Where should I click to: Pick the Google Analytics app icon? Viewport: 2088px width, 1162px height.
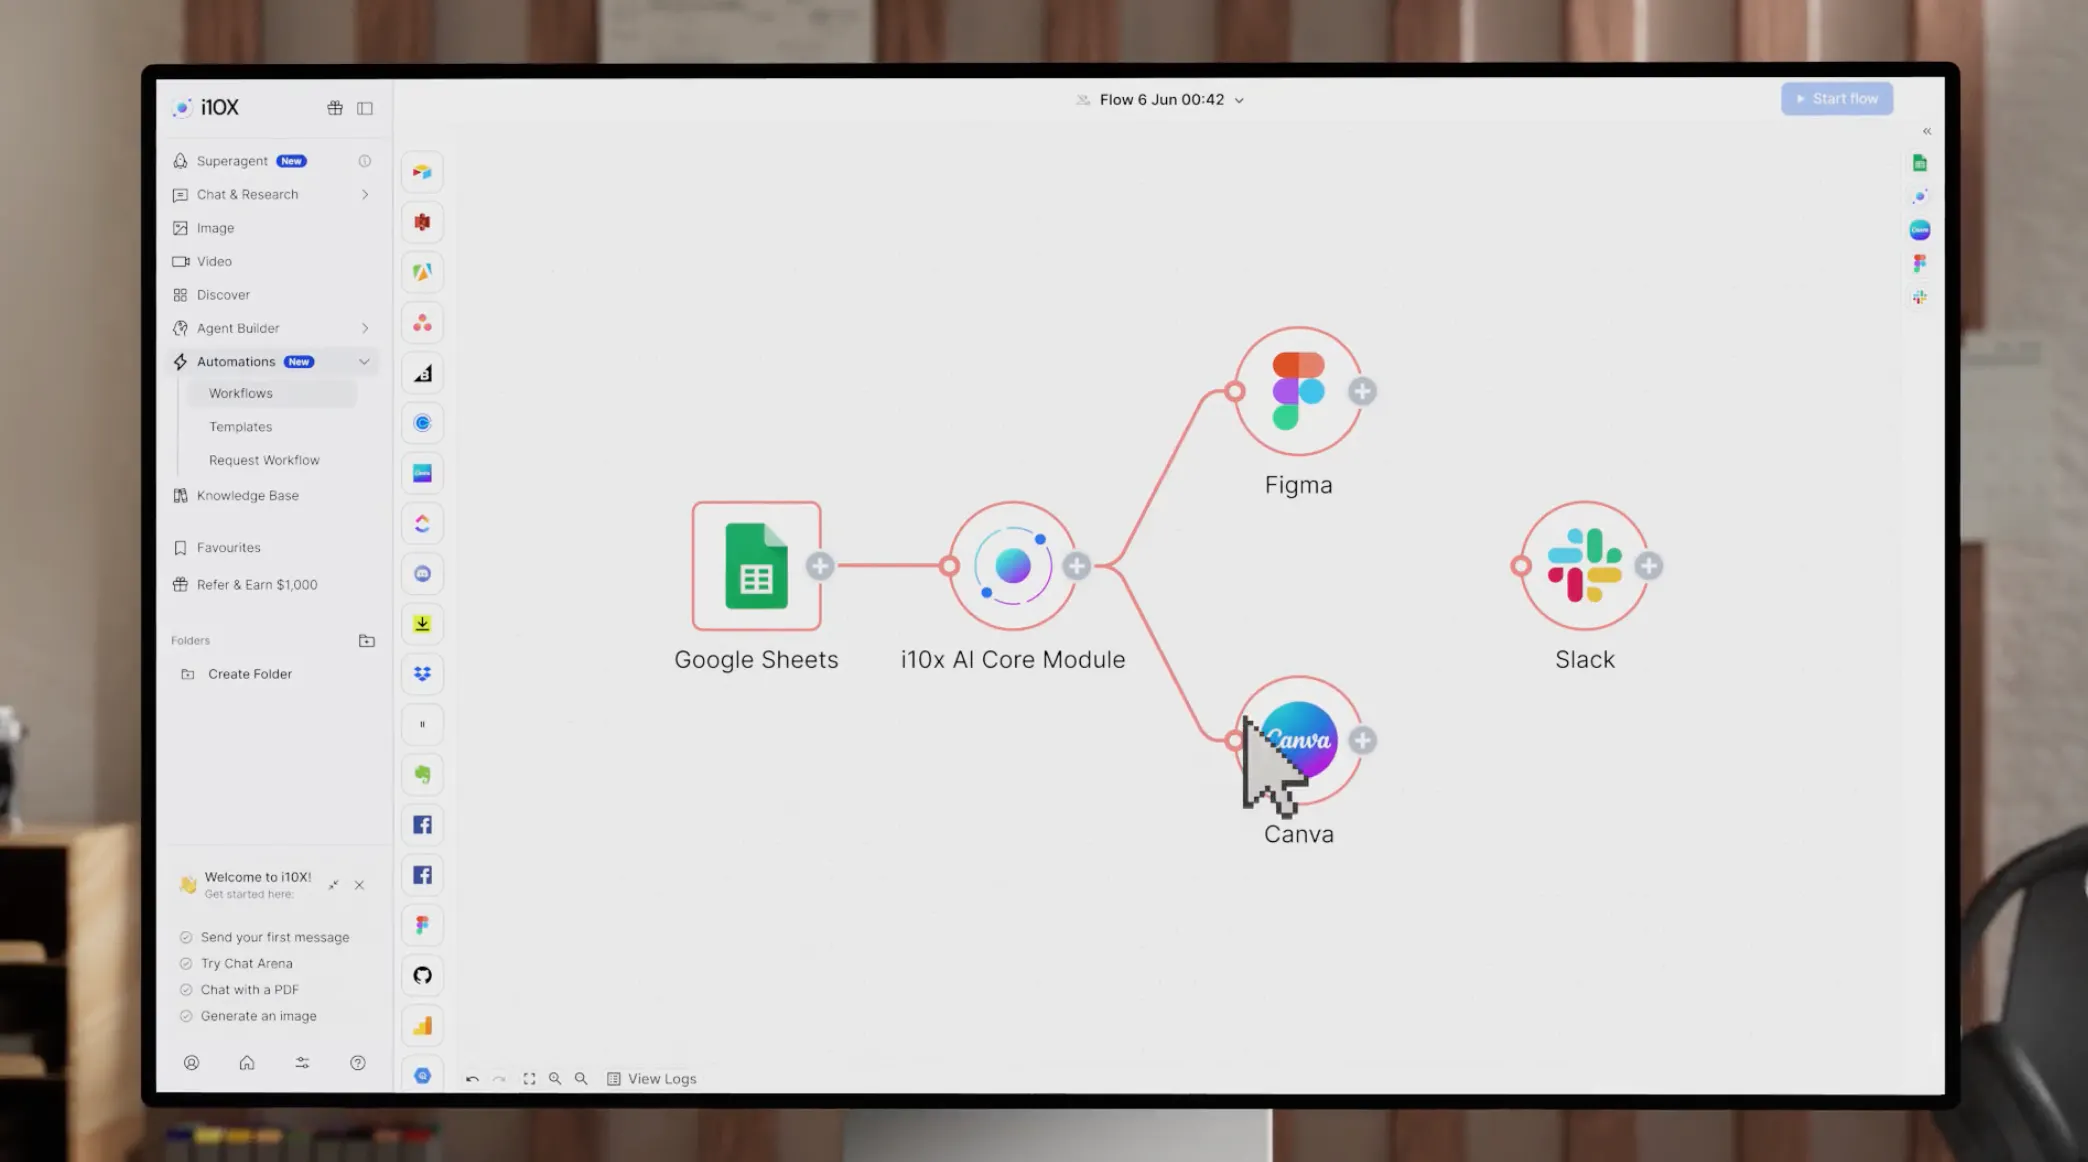[x=422, y=1026]
